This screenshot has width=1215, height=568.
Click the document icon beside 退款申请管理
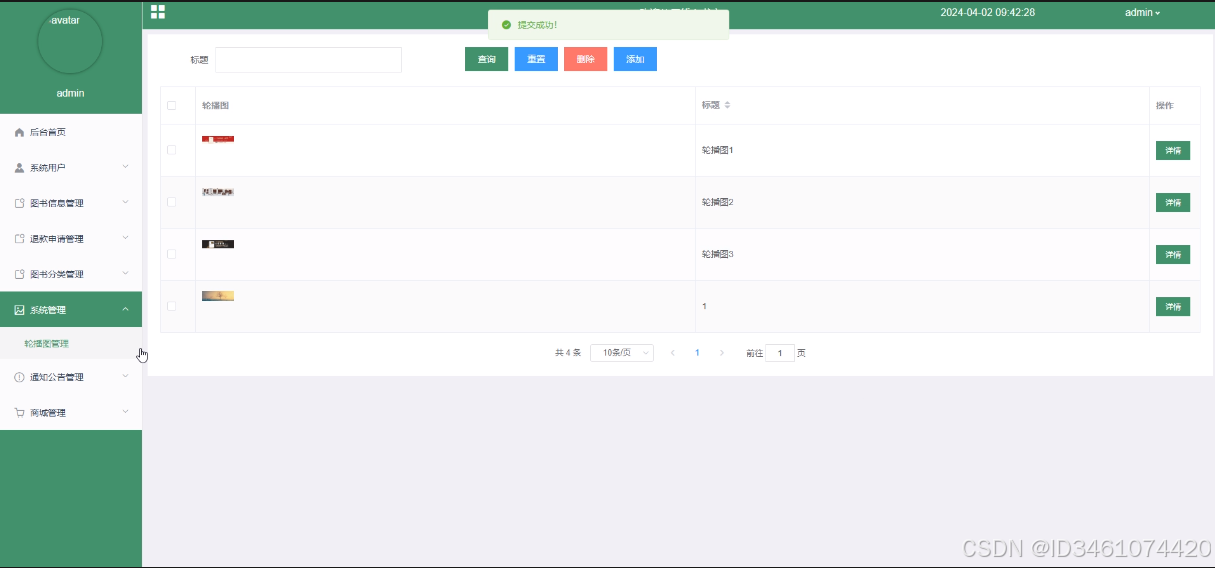pyautogui.click(x=19, y=239)
